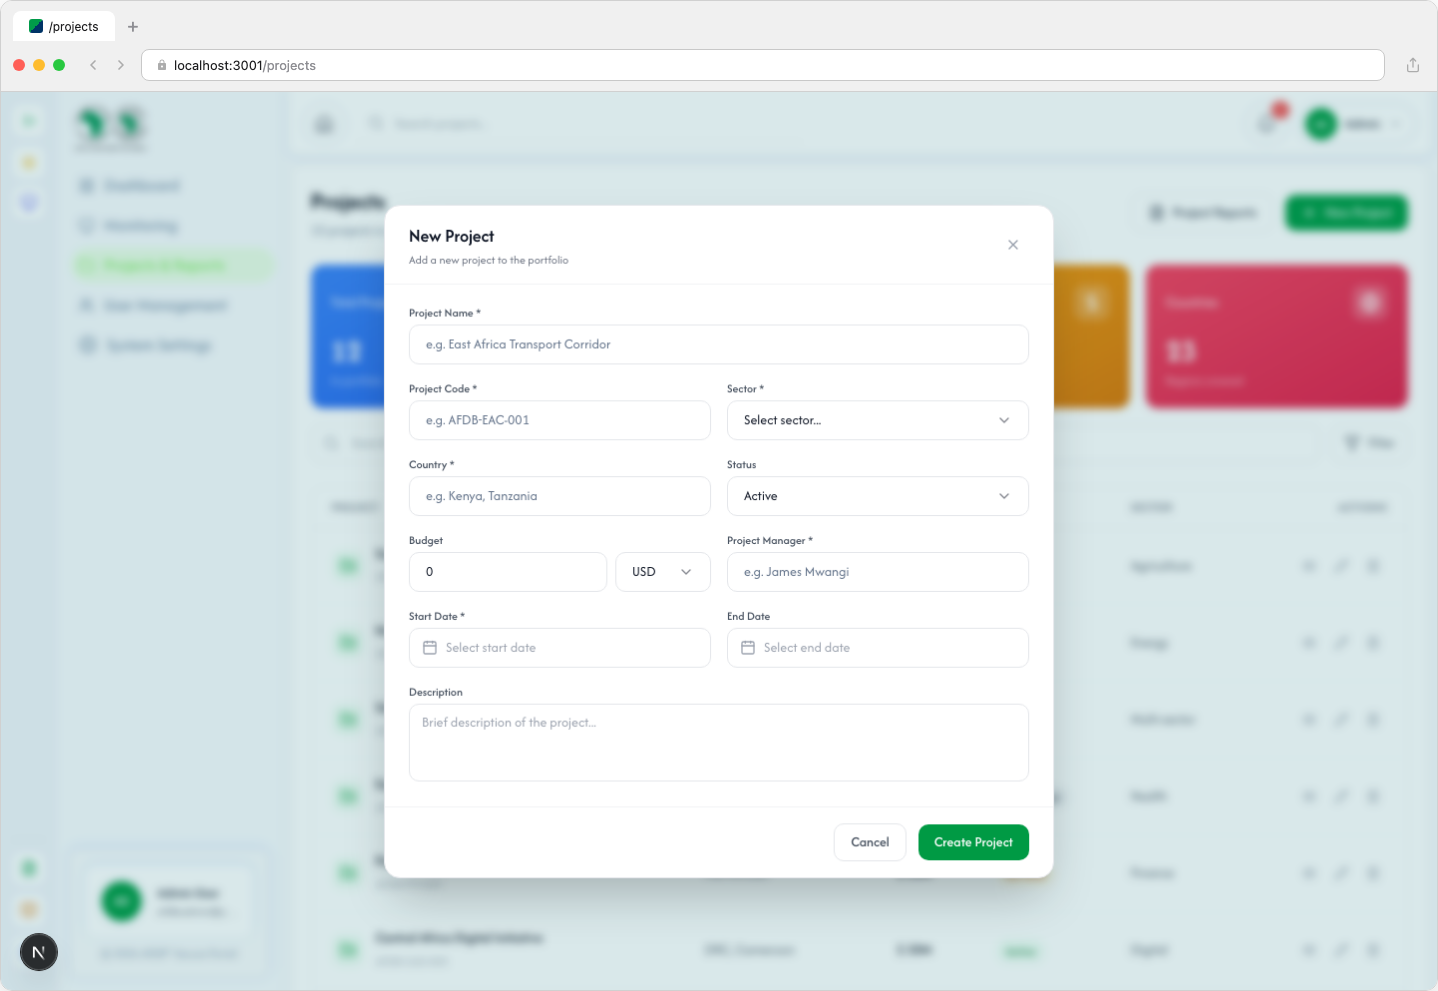Screen dimensions: 1438x991
Task: Click the sector dropdown chevron arrow
Action: [x=1004, y=420]
